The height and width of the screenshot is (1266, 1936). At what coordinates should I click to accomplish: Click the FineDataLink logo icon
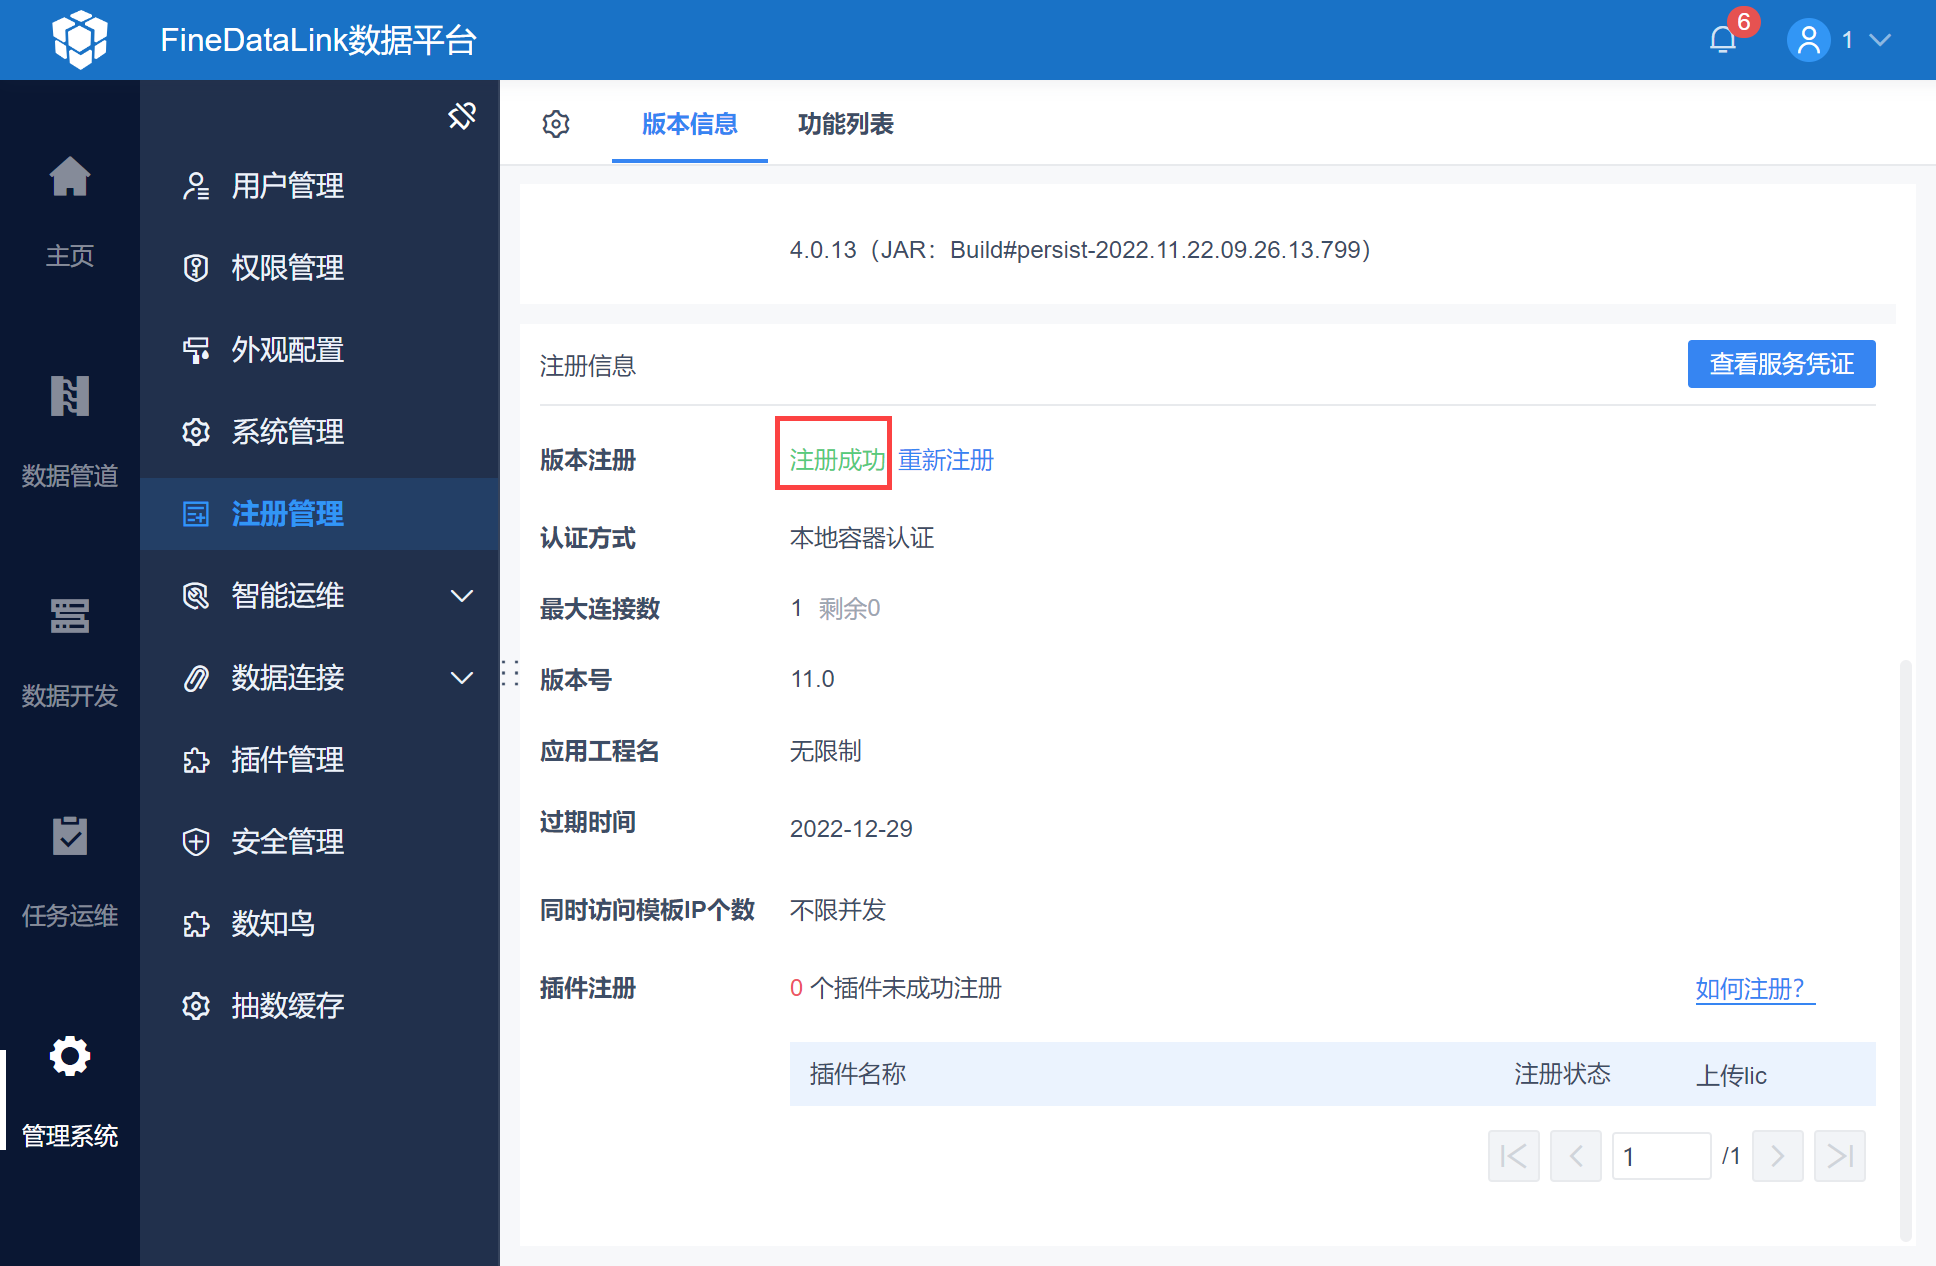click(80, 40)
